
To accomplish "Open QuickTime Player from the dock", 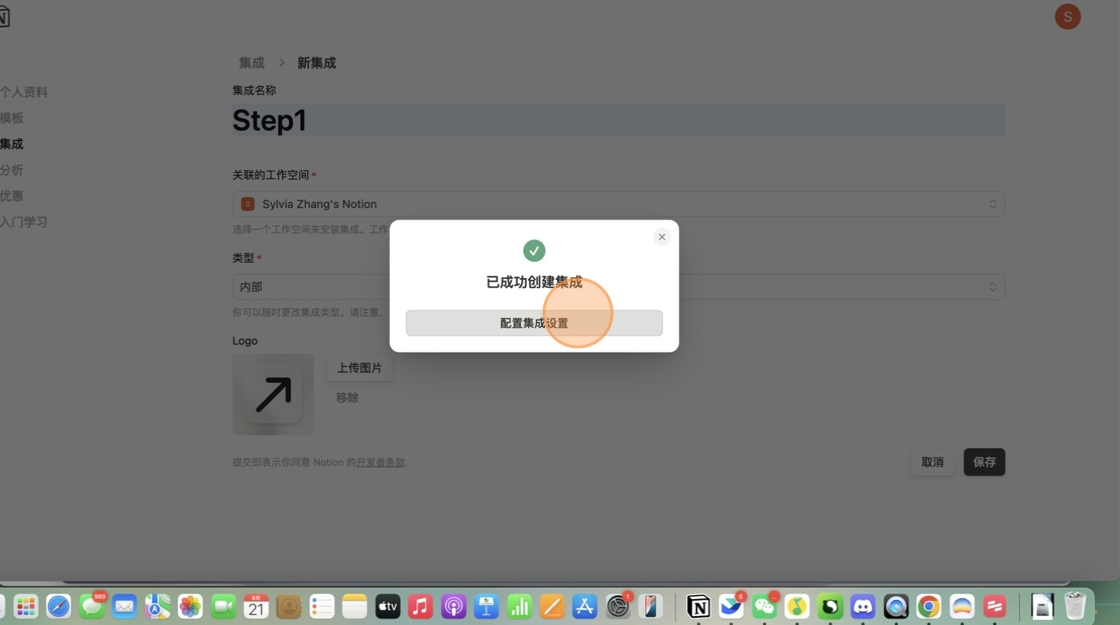I will [896, 607].
